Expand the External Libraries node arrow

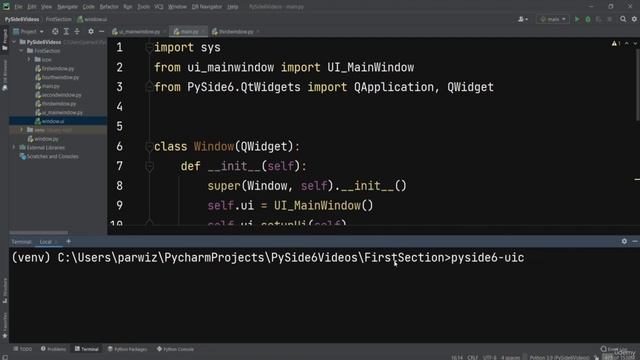14,147
